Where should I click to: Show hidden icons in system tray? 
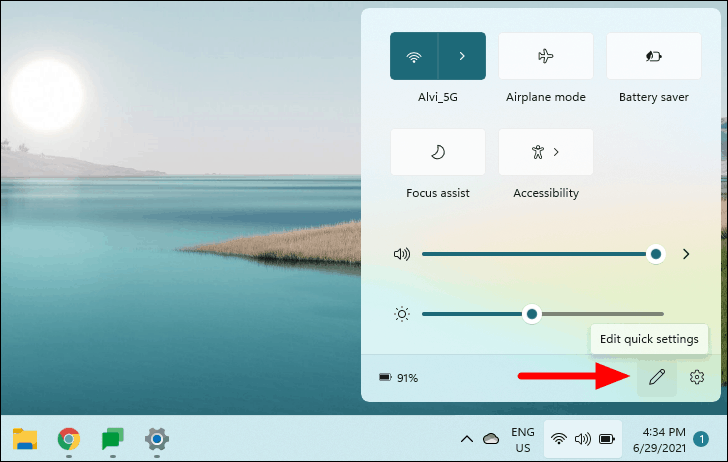point(467,439)
